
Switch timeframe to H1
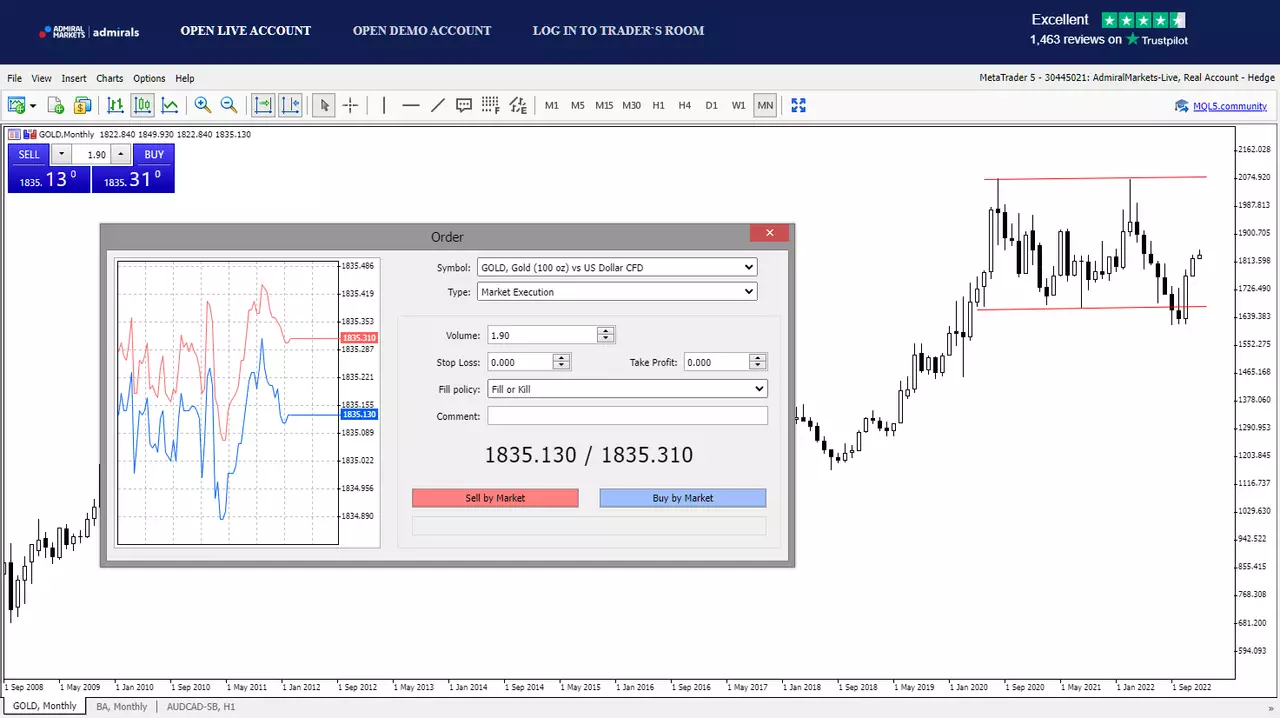(658, 105)
